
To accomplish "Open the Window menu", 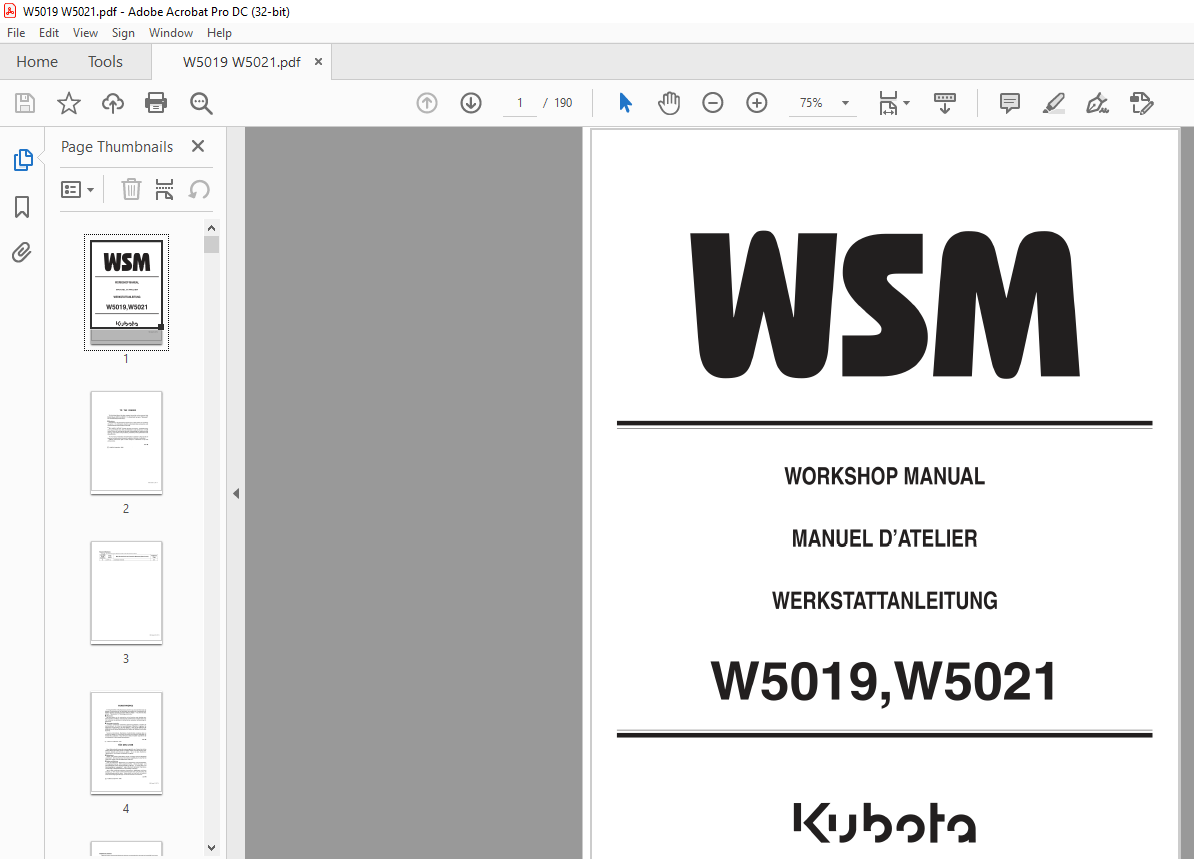I will coord(171,33).
